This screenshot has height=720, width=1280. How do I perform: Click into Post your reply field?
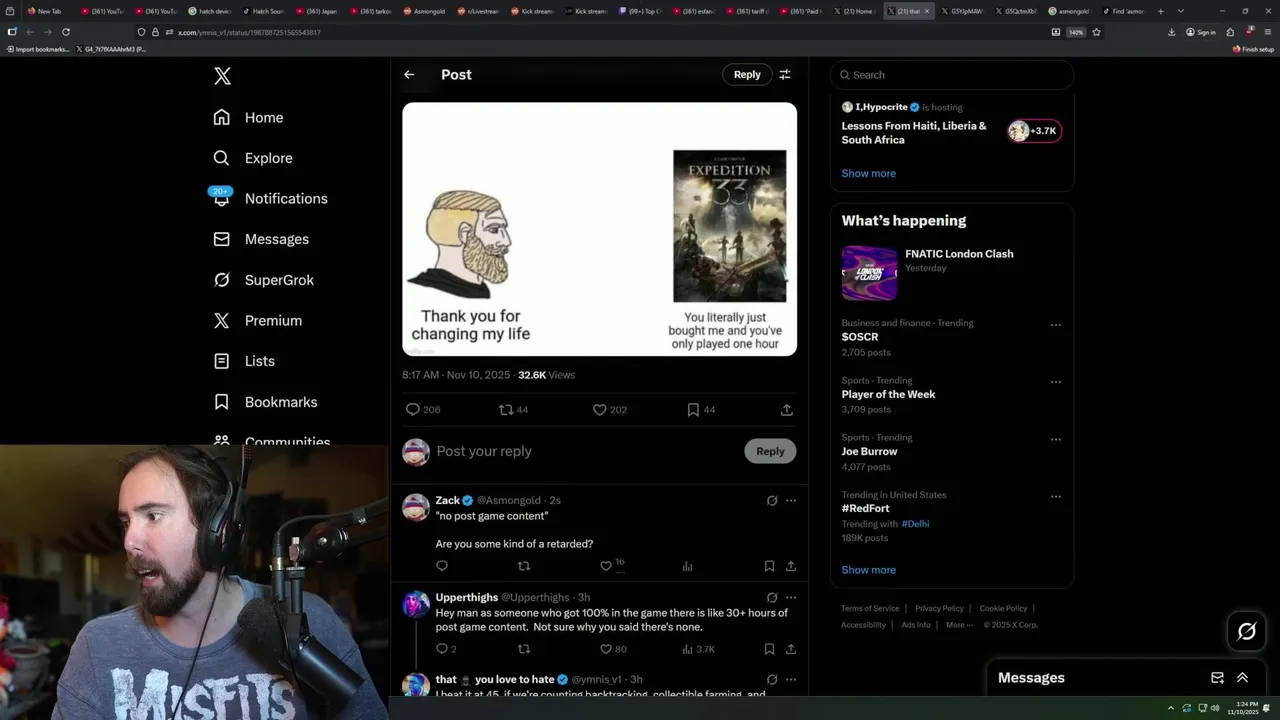coord(585,451)
